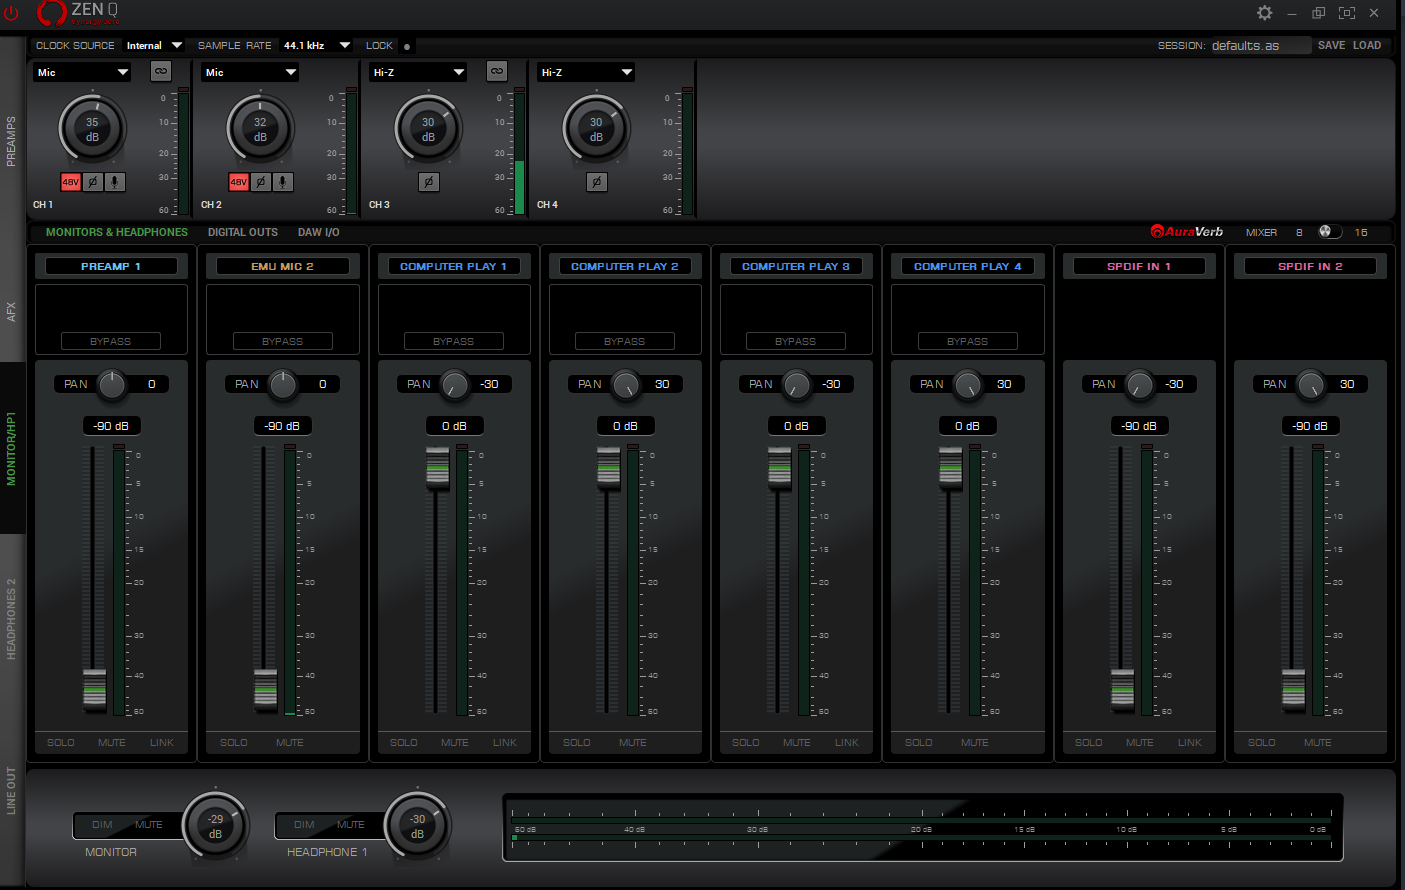This screenshot has height=890, width=1405.
Task: Click Bypass on COMPUTER PLAY 3 effects slot
Action: [x=796, y=341]
